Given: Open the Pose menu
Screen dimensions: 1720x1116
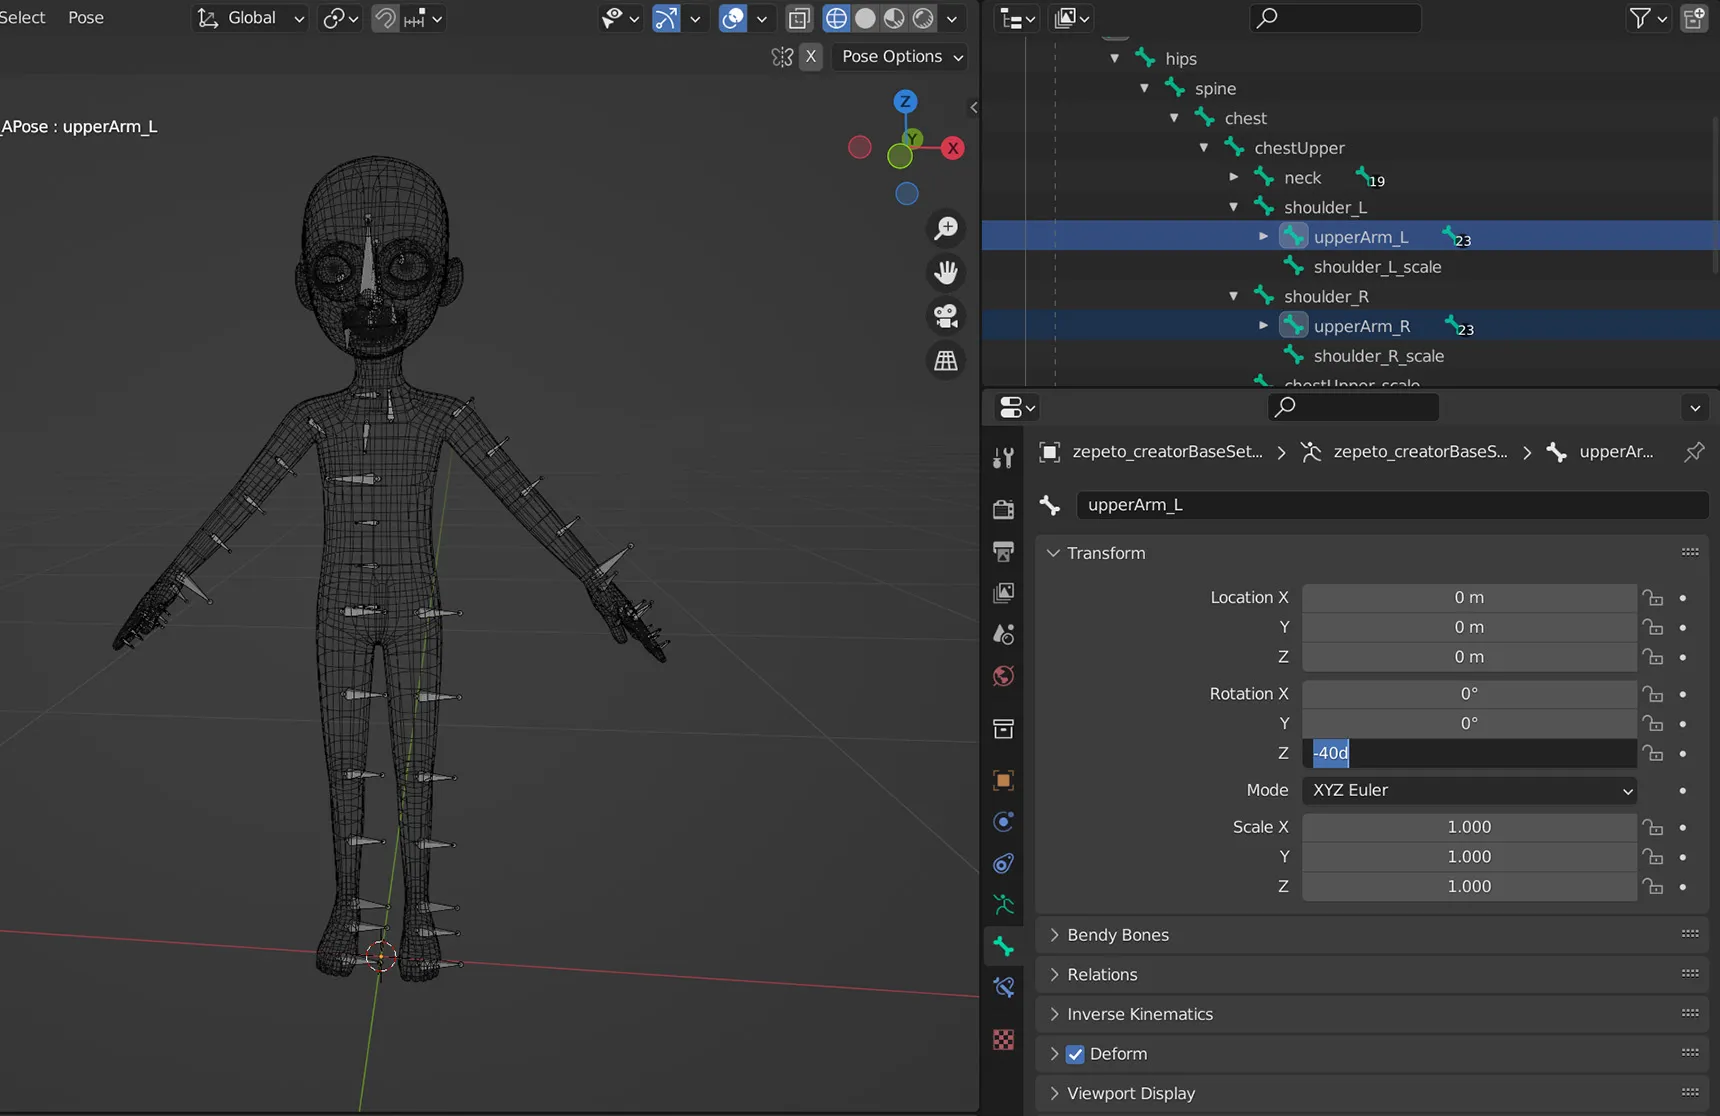Looking at the screenshot, I should [86, 18].
